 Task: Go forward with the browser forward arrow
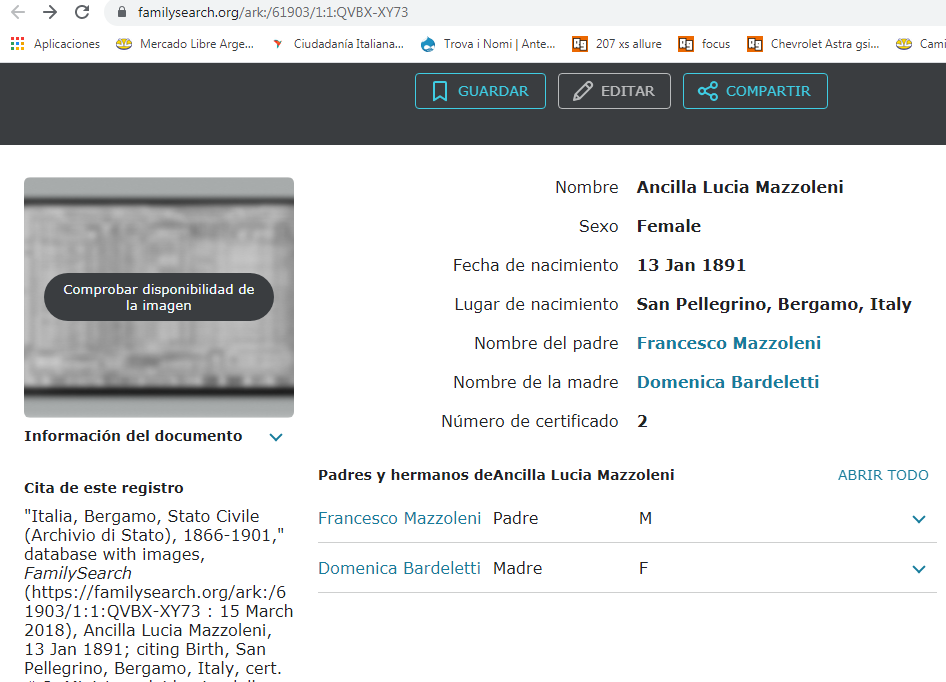point(49,12)
